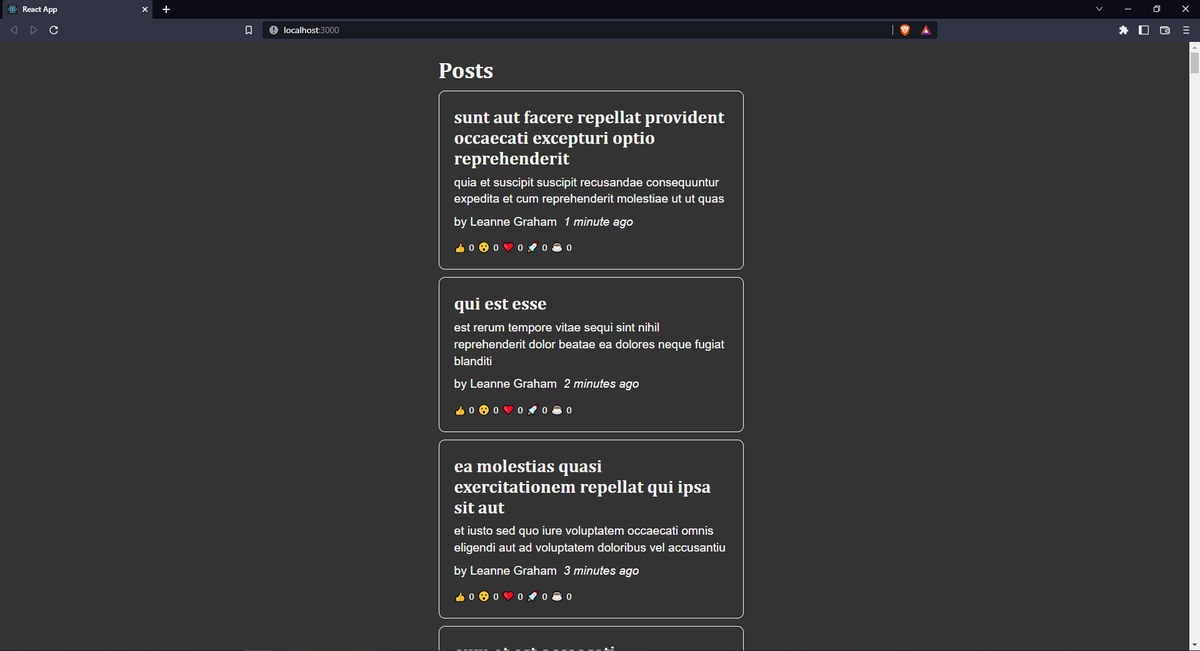Click the scrollbar up arrow
Viewport: 1200px width, 651px height.
coord(1194,46)
